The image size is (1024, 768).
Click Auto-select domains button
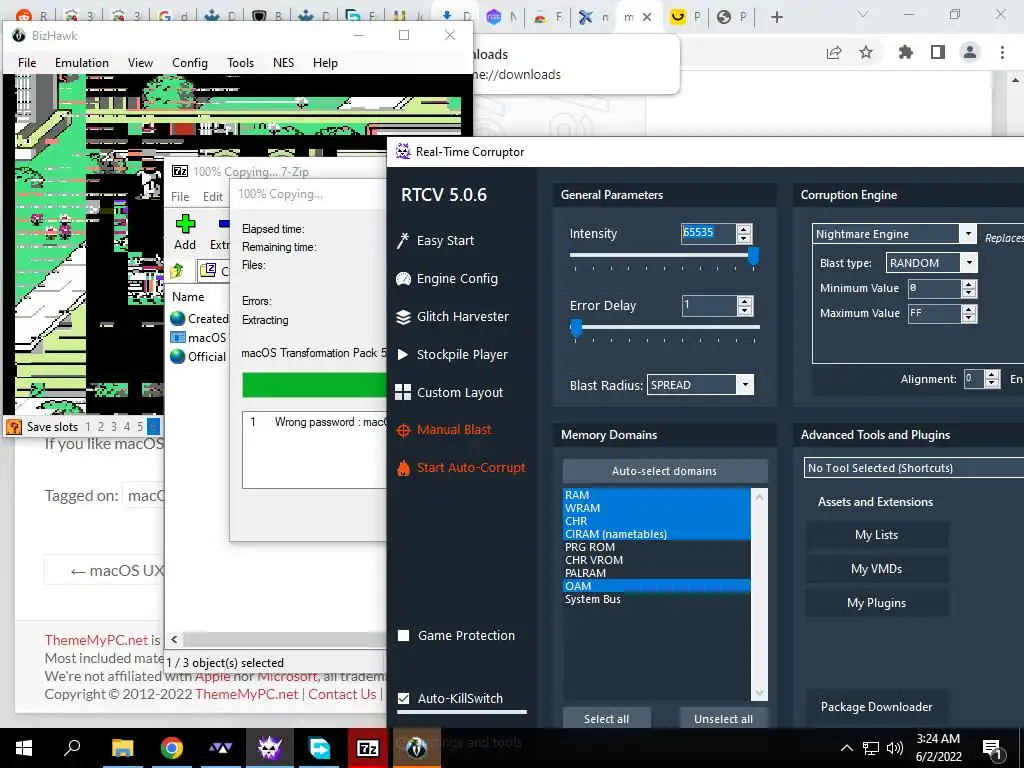(x=665, y=471)
